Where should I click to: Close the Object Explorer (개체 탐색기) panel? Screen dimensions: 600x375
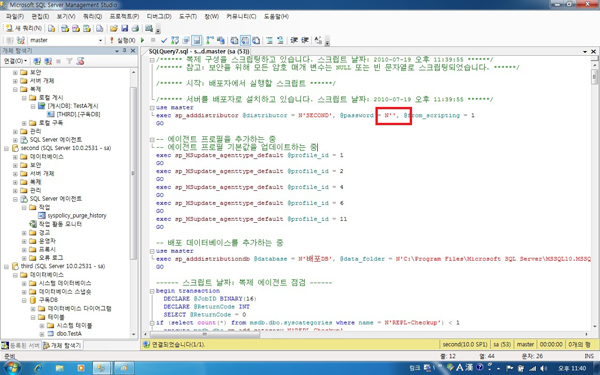click(x=133, y=51)
